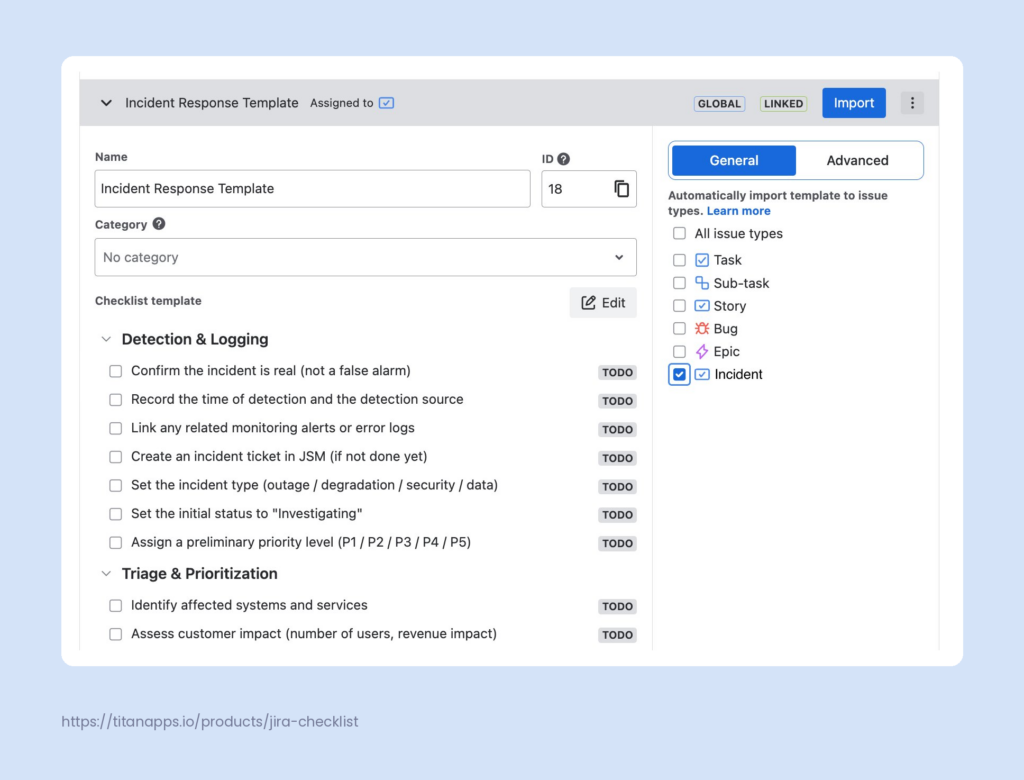Open TODO status for 'Identify affected systems'
The width and height of the screenshot is (1024, 780).
click(617, 607)
